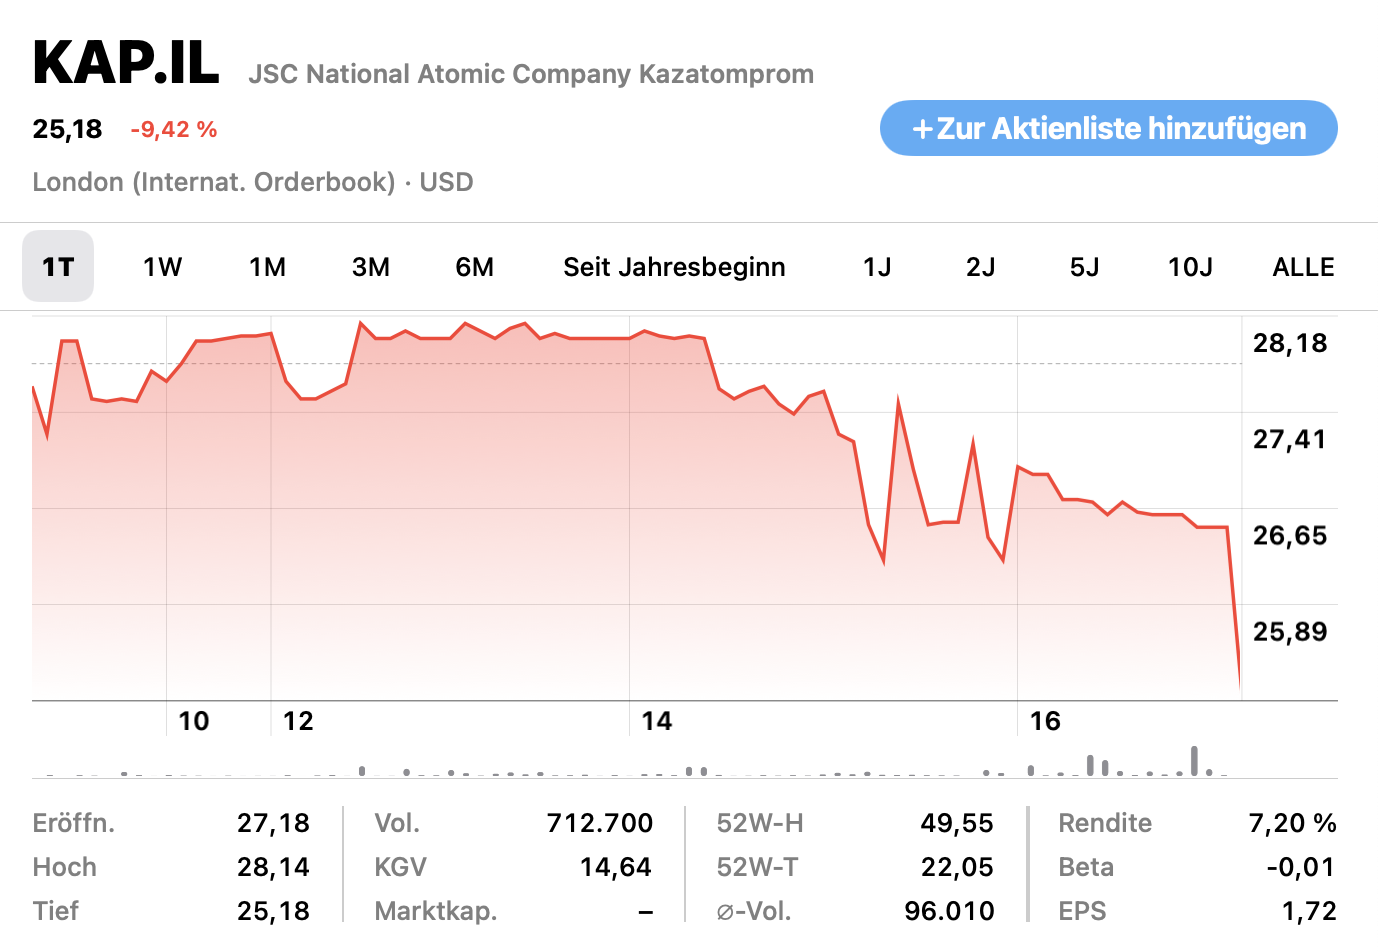
Task: Select the 3M range tab
Action: click(x=371, y=267)
